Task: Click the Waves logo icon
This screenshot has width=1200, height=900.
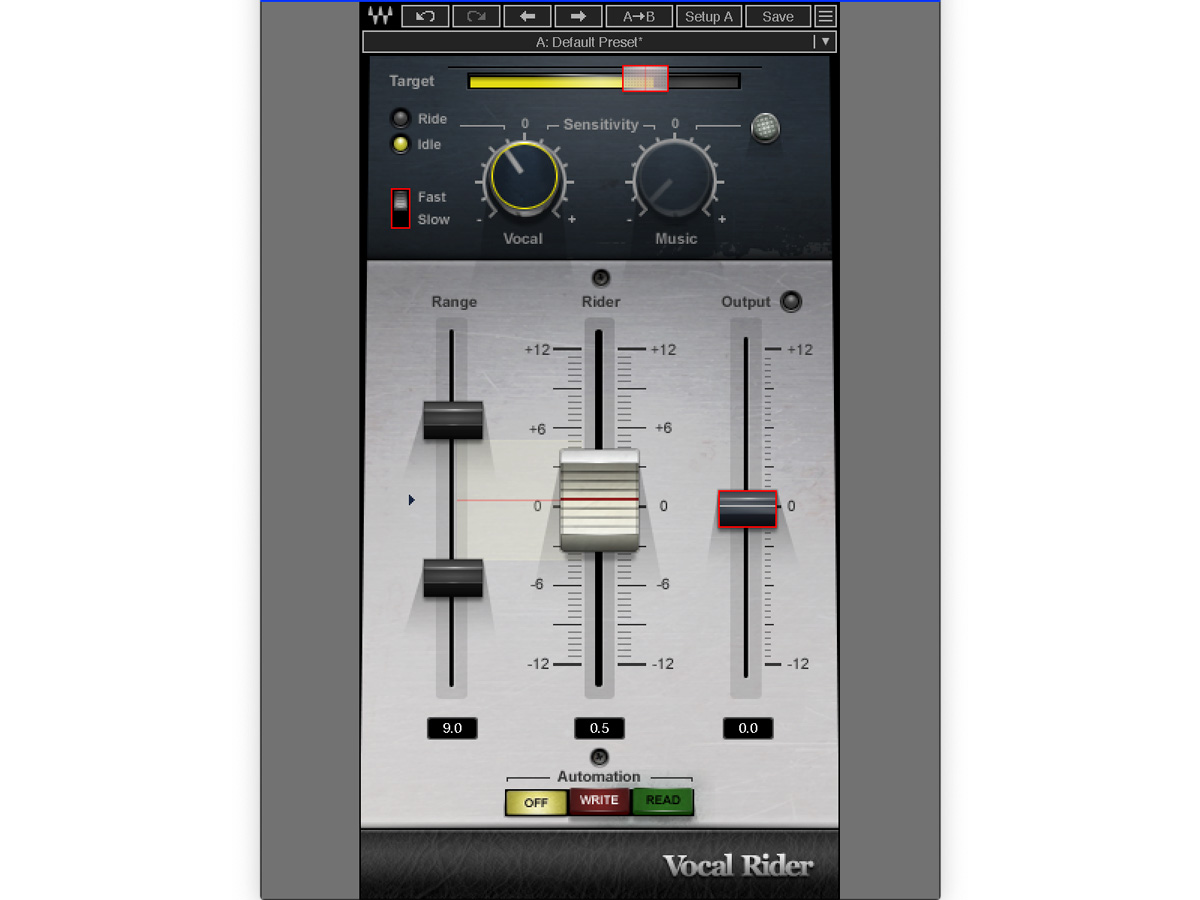Action: pos(380,16)
